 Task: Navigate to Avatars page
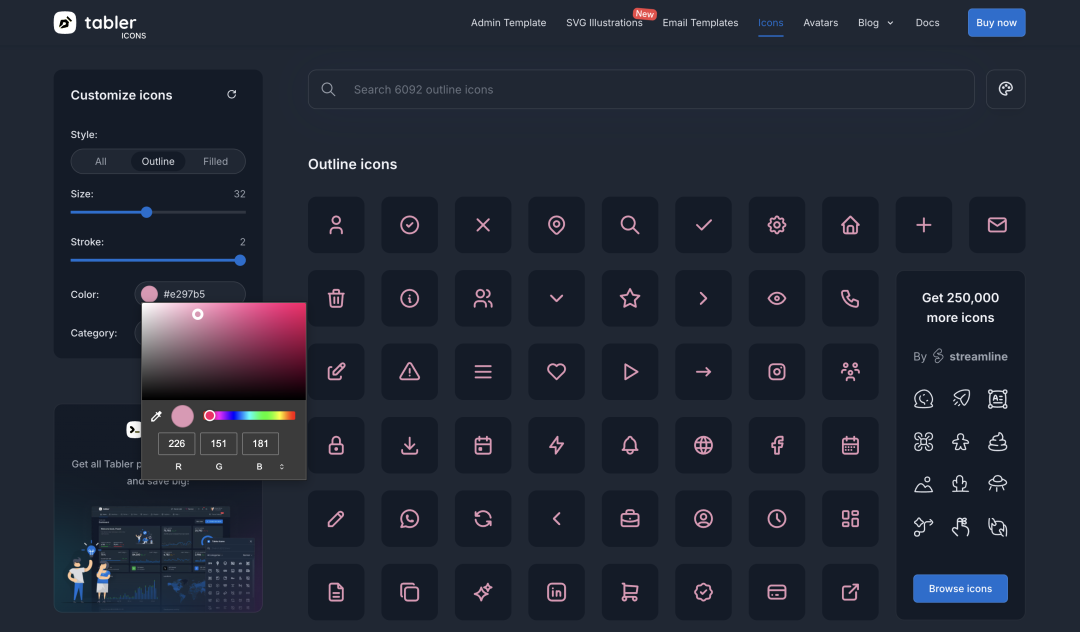point(820,23)
